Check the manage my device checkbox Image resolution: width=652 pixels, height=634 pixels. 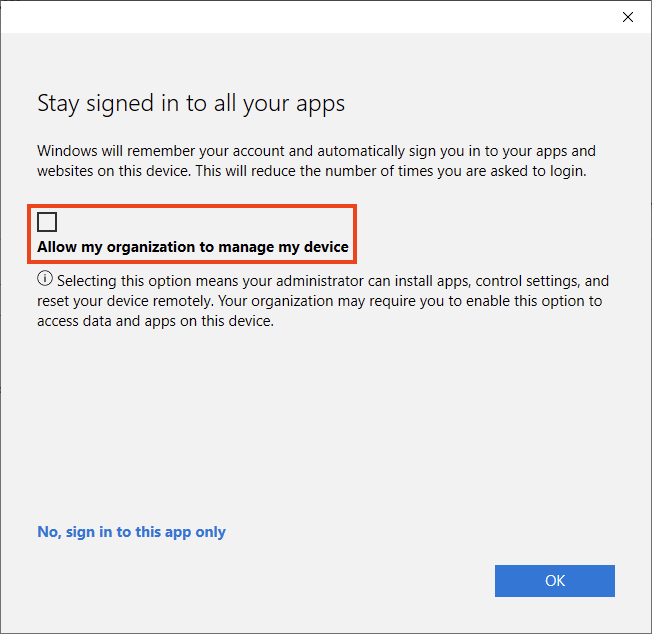[x=47, y=222]
